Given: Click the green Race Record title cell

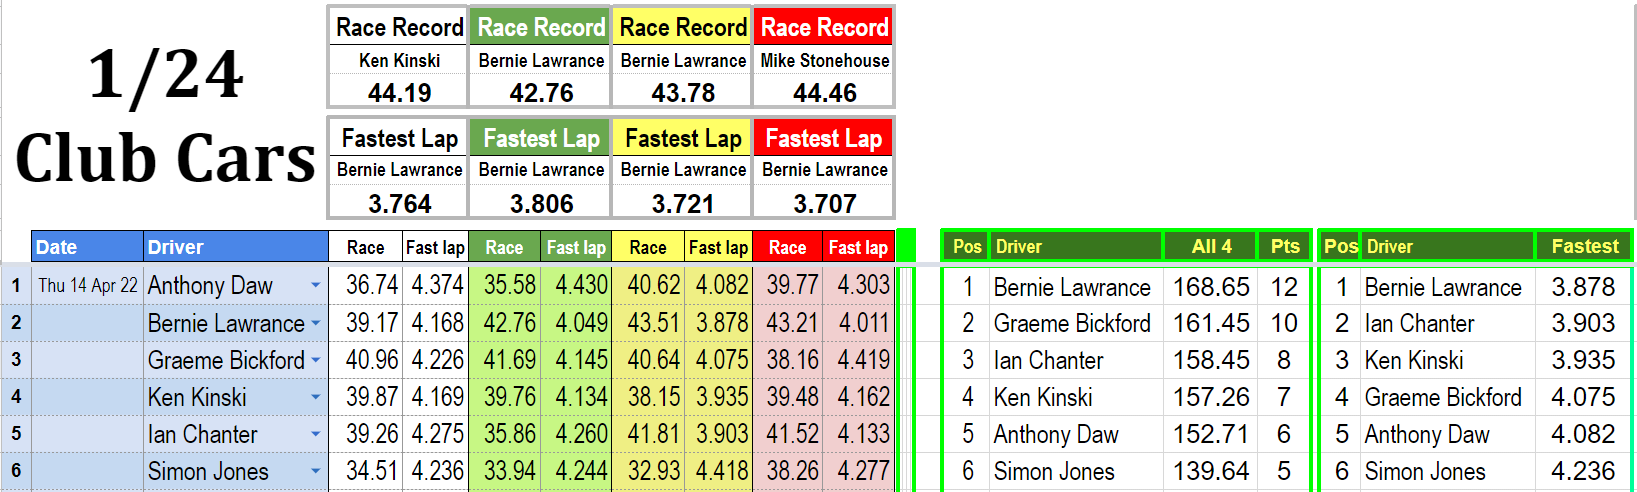Looking at the screenshot, I should tap(541, 28).
